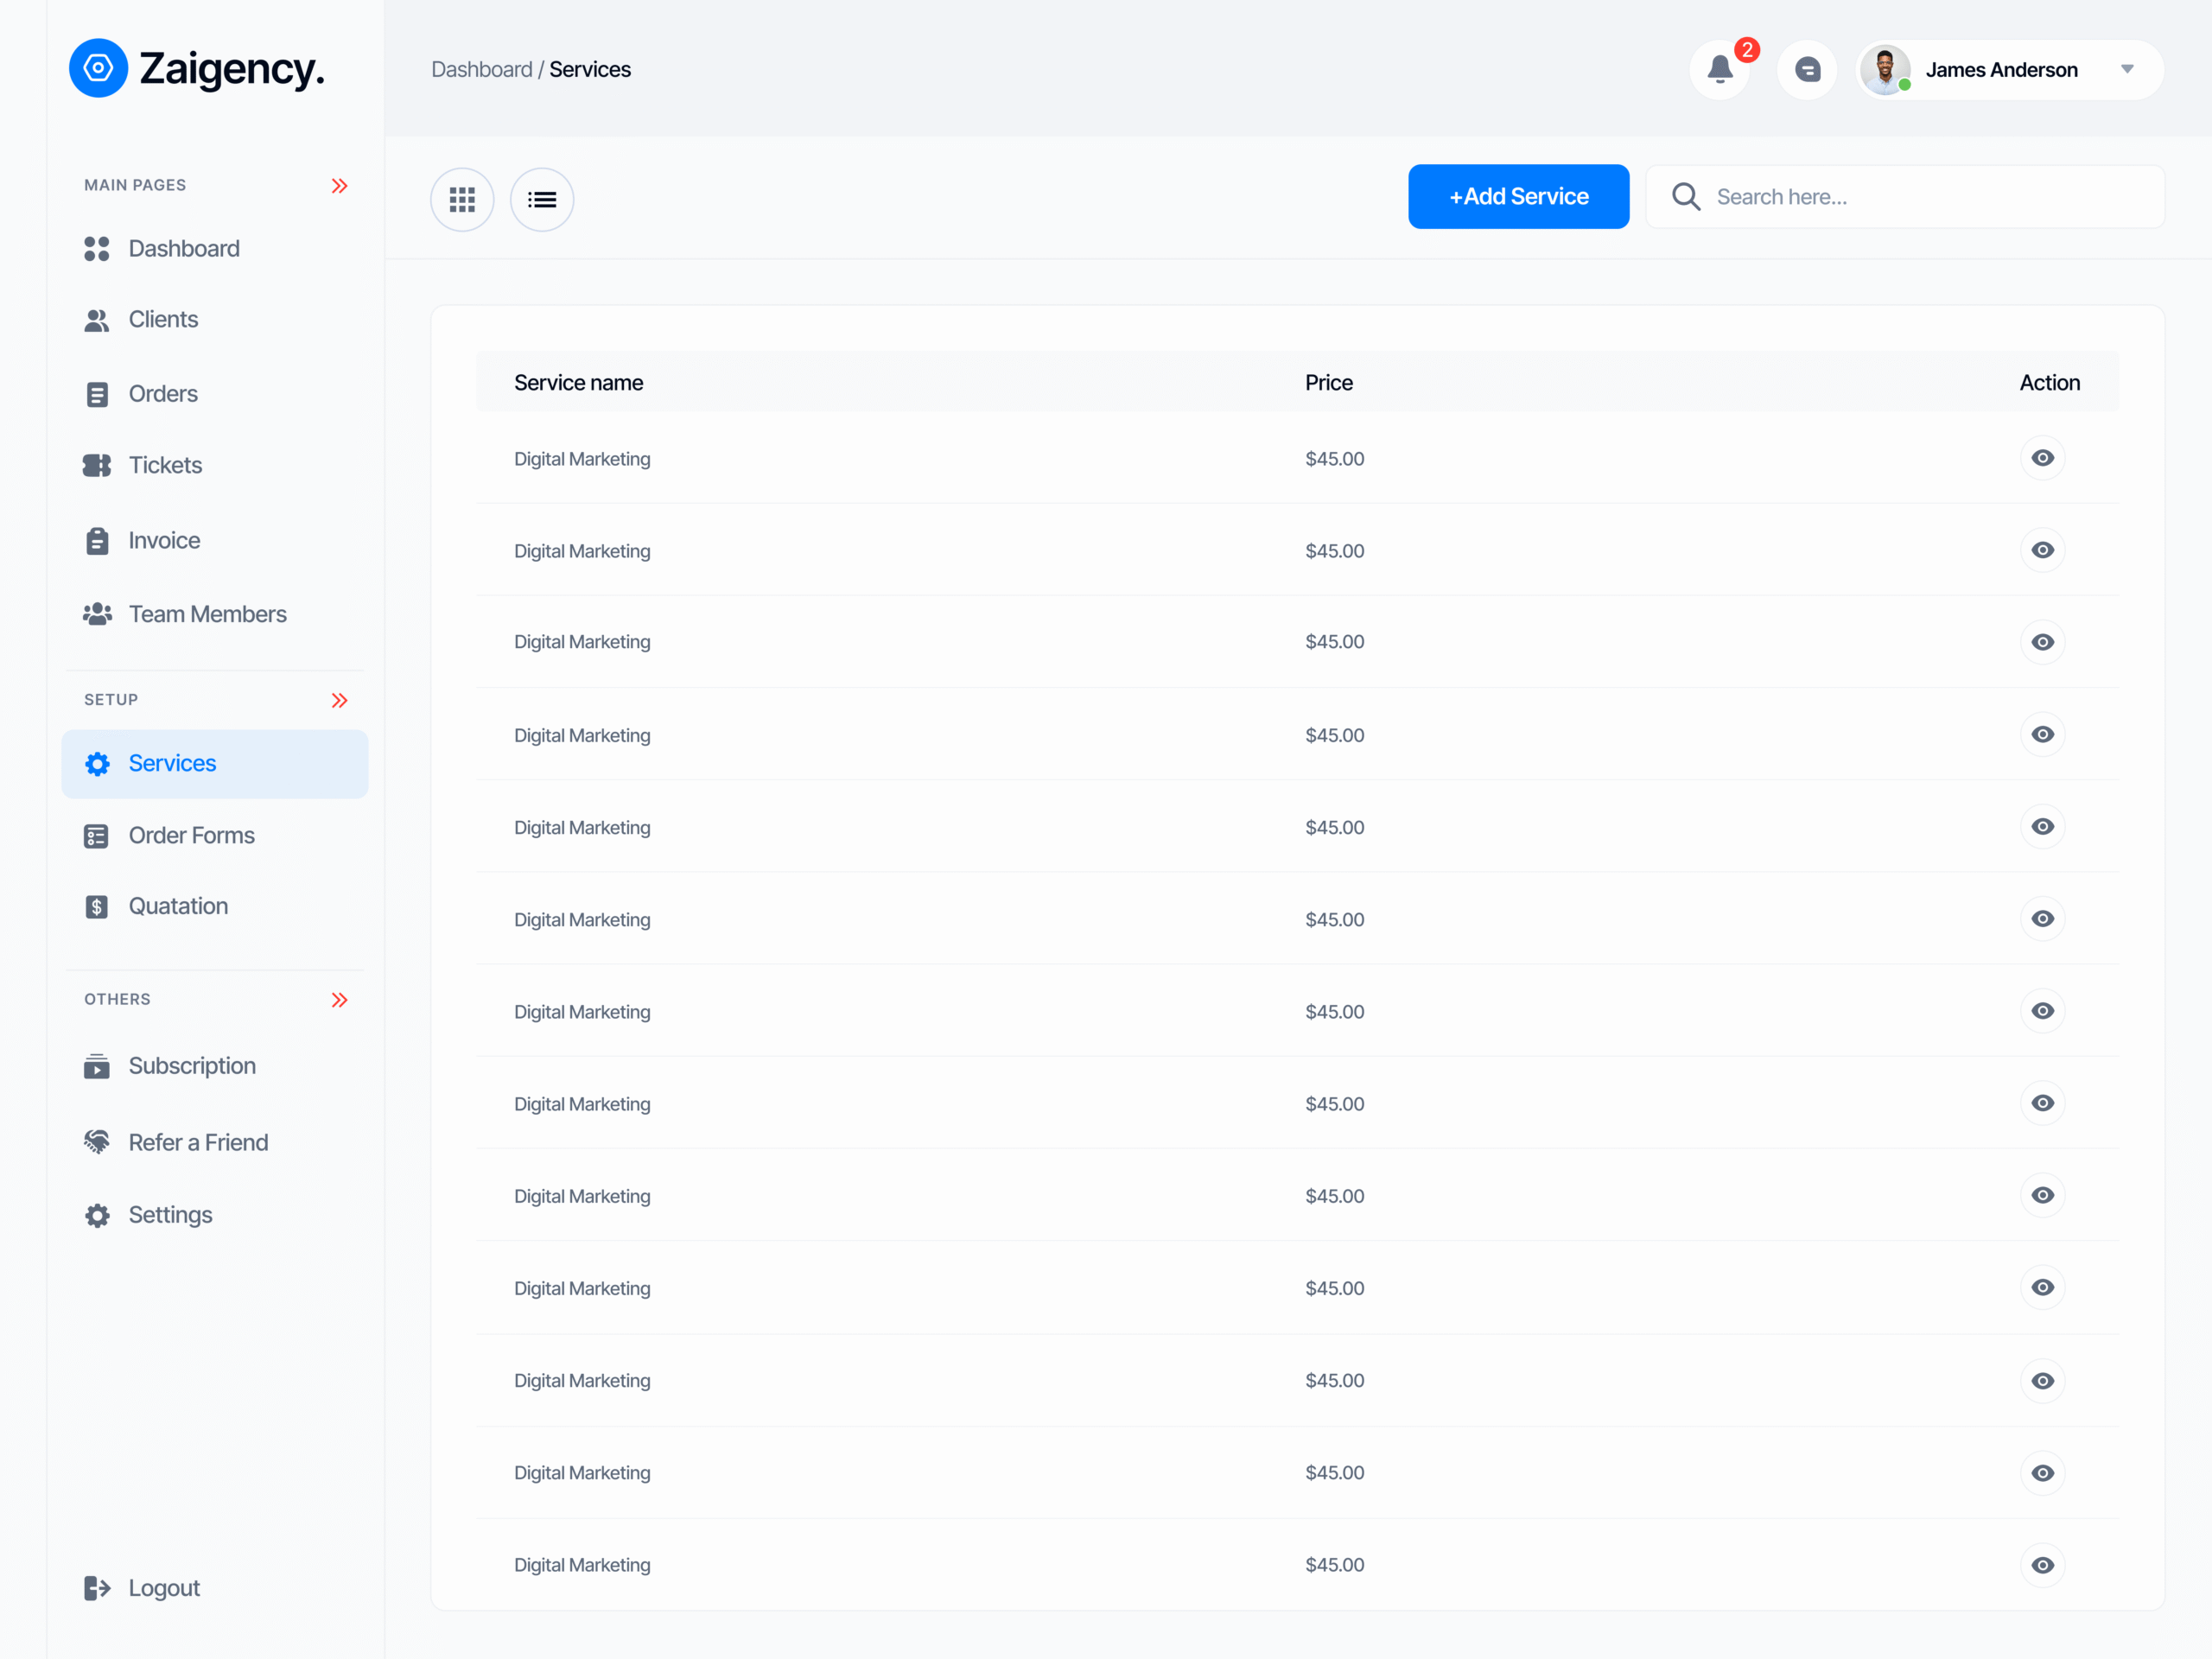Expand the James Anderson profile dropdown
The image size is (2212, 1659).
2127,70
